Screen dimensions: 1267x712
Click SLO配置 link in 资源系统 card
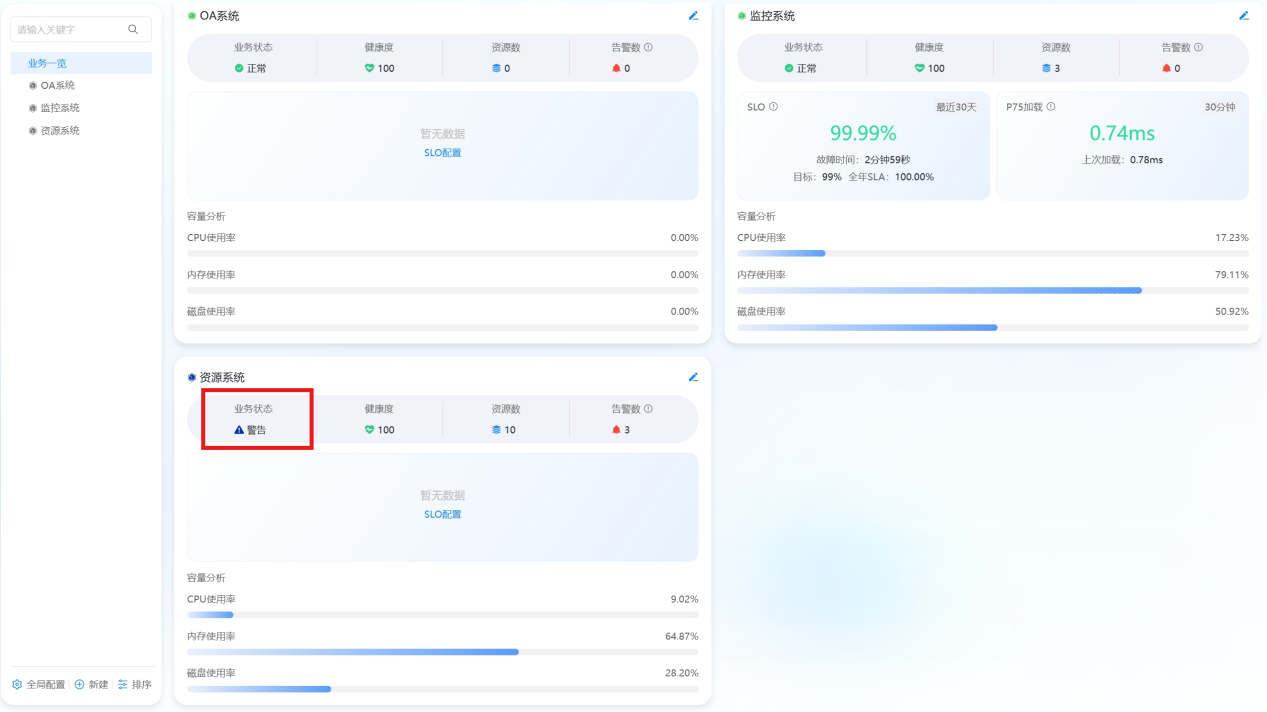[443, 514]
